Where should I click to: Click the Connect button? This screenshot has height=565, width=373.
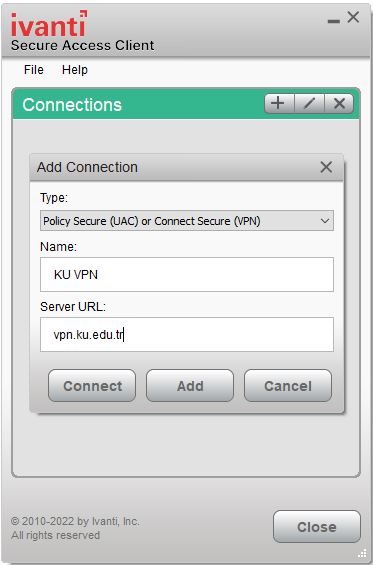(x=92, y=386)
